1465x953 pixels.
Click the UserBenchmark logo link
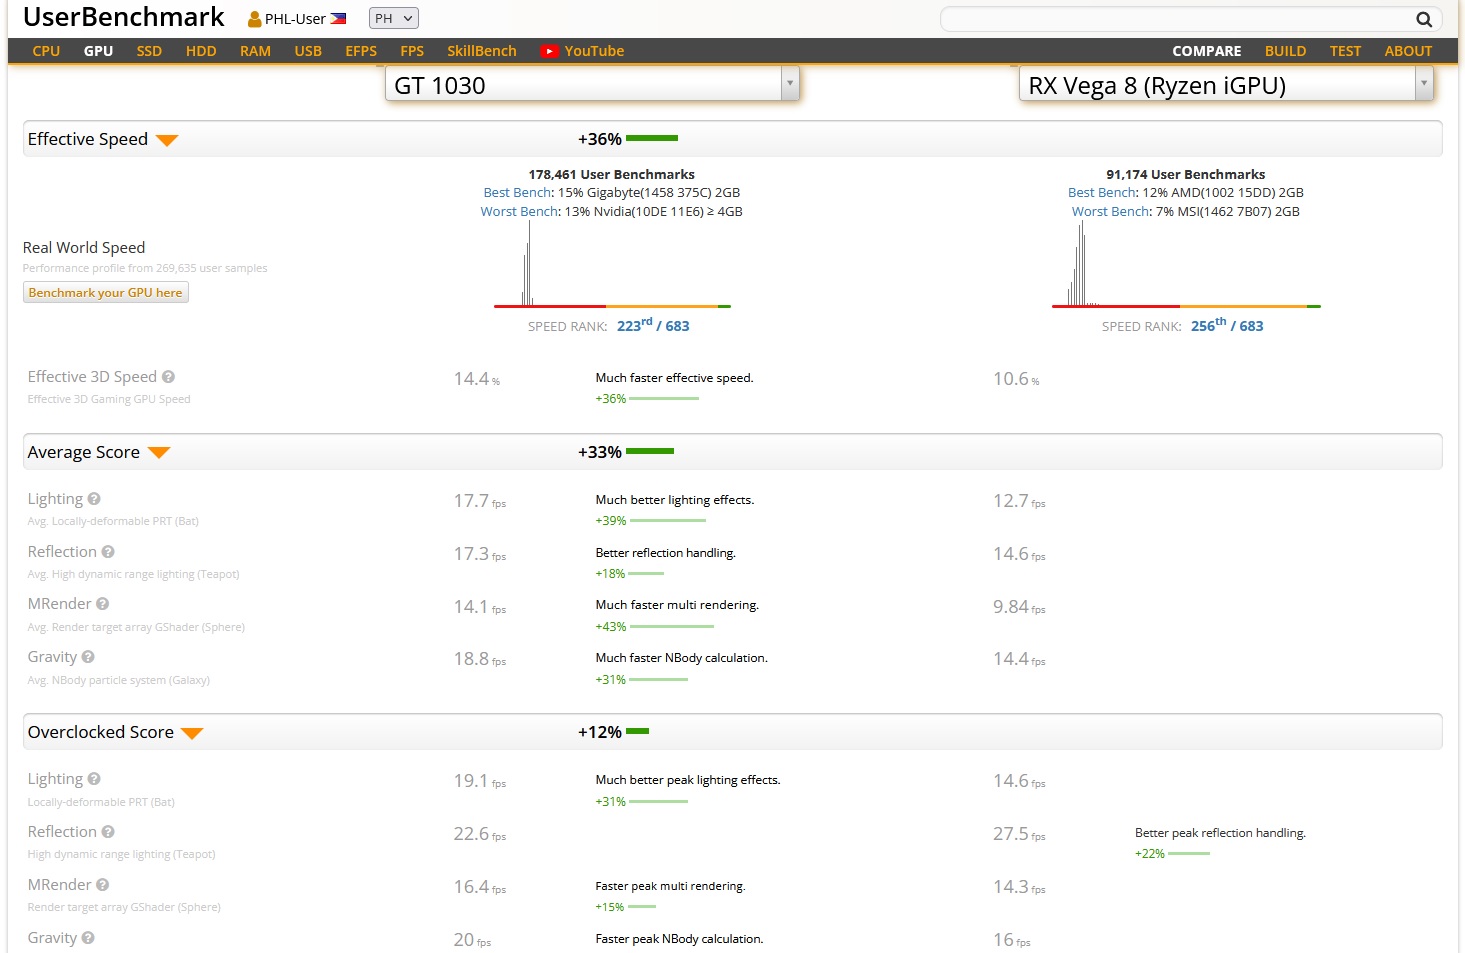124,17
